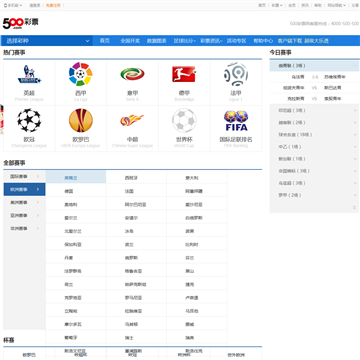Open the Champions League star-ball icon
360x360 pixels.
(29, 120)
